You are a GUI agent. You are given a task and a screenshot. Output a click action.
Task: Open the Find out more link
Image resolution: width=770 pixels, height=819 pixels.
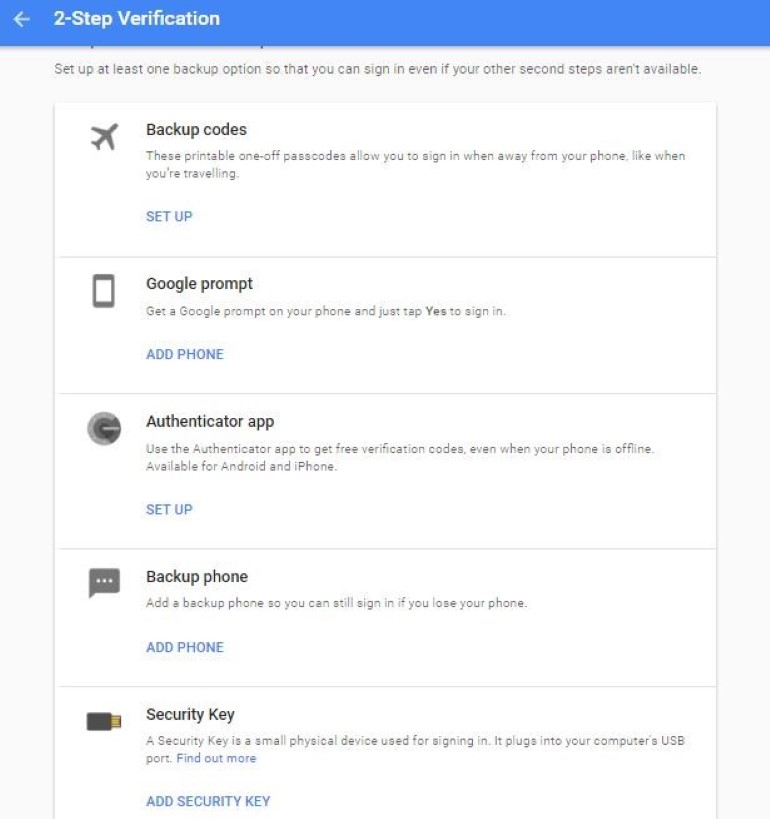click(216, 759)
